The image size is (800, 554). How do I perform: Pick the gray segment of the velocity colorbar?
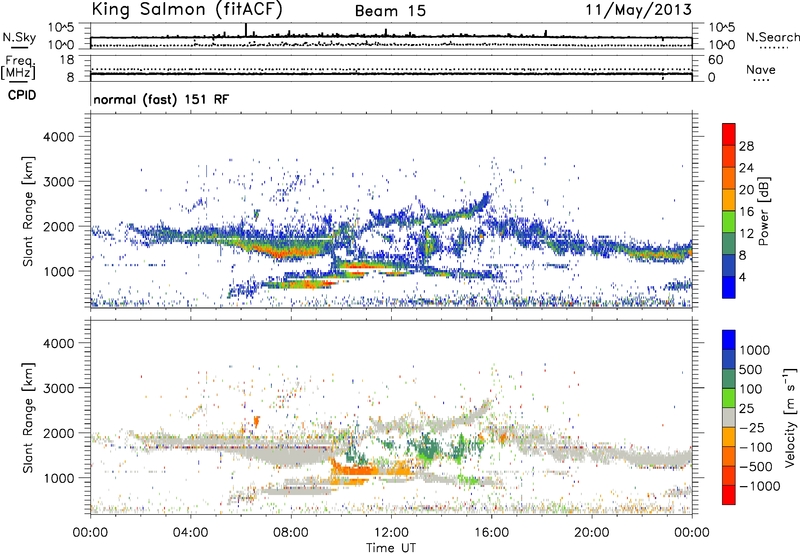(x=729, y=418)
